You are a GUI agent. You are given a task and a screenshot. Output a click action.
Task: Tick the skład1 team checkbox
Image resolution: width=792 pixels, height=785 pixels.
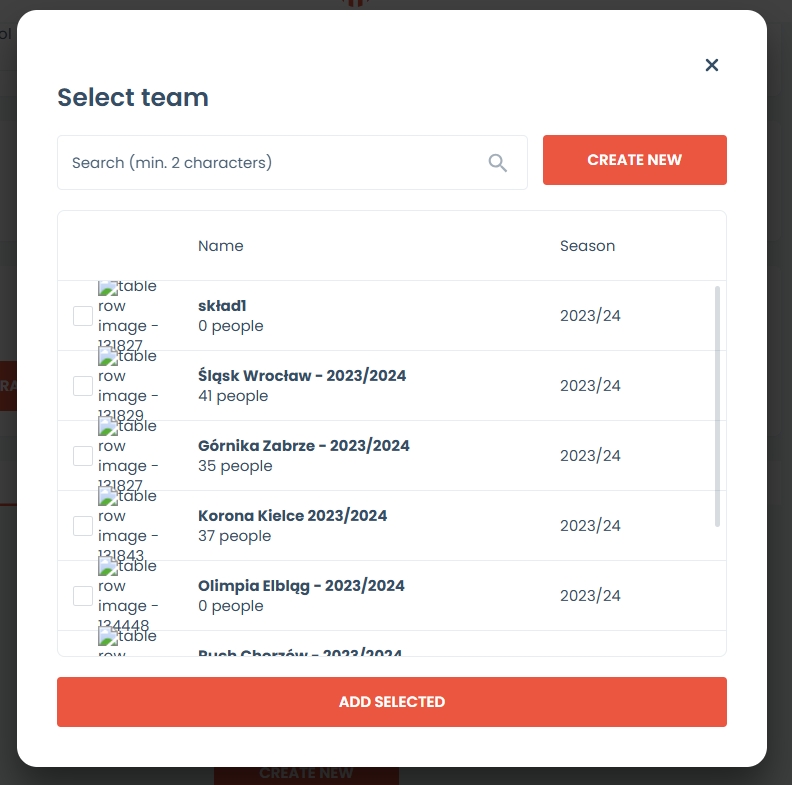pyautogui.click(x=83, y=316)
